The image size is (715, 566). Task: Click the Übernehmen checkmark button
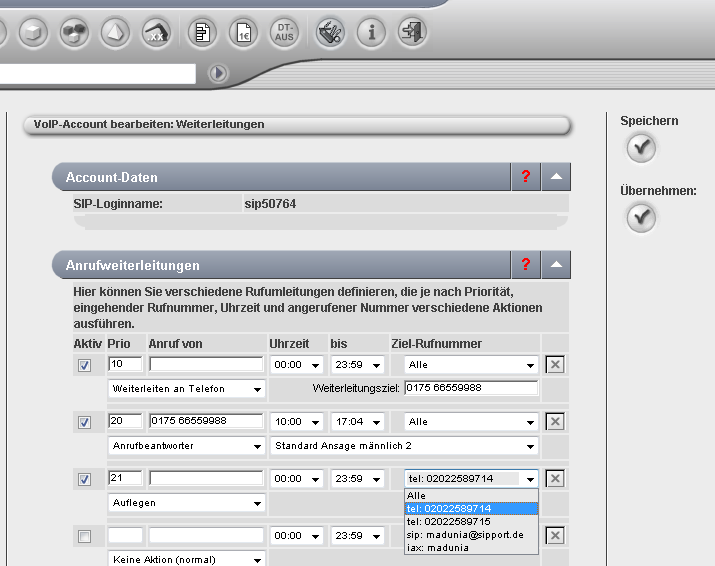641,218
